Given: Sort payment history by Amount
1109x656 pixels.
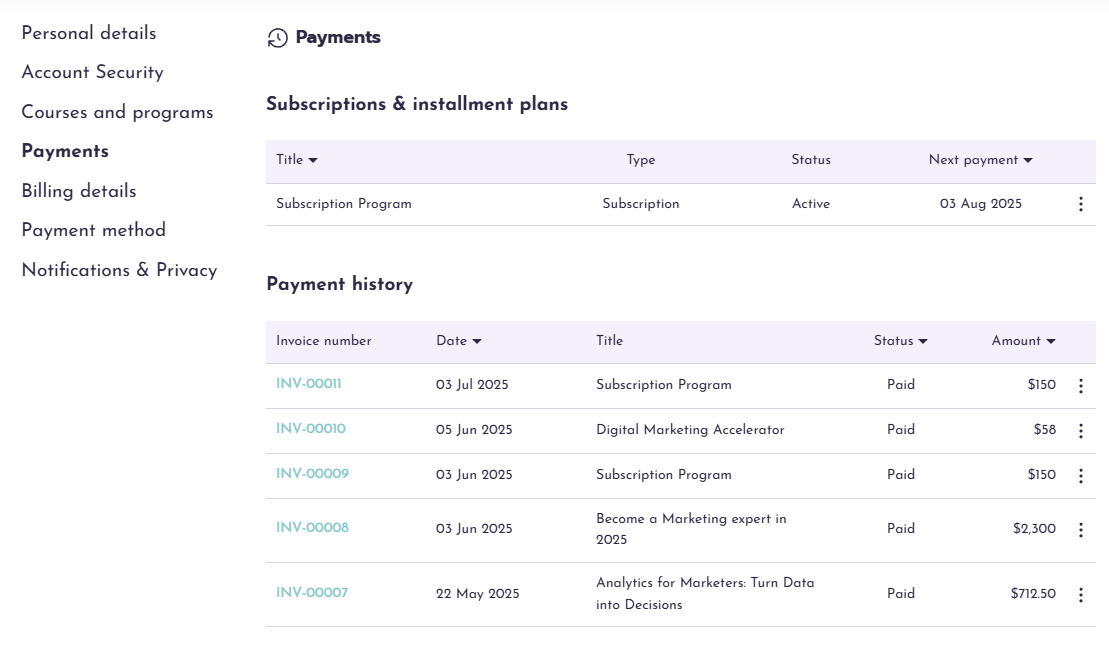Looking at the screenshot, I should tap(1051, 341).
